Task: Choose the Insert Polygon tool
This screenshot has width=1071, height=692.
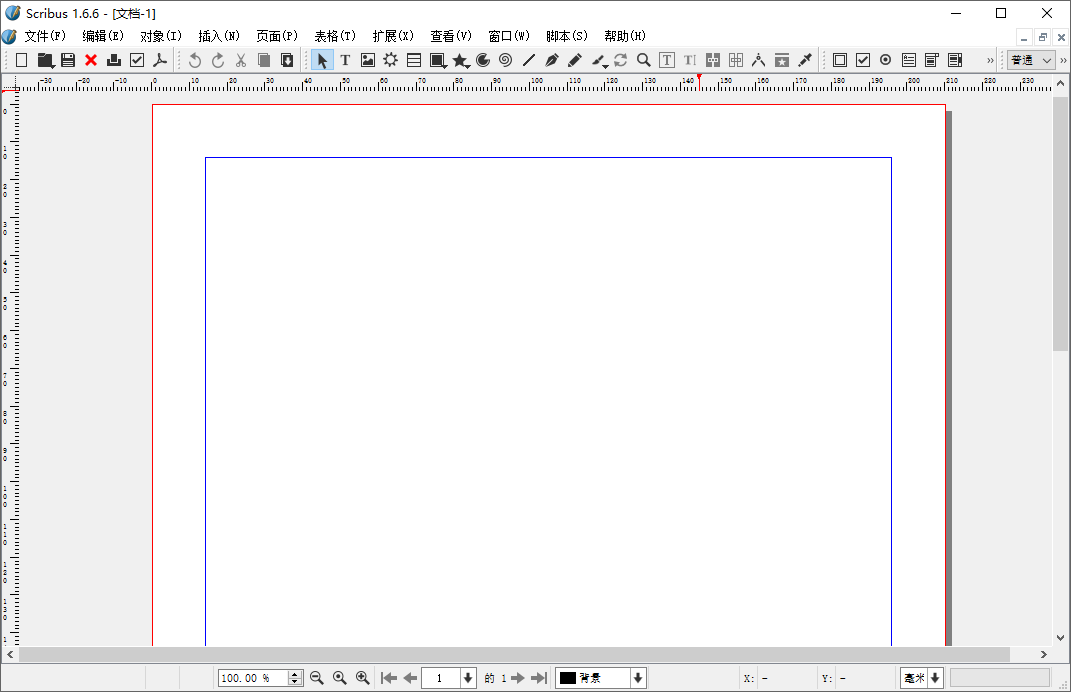Action: click(x=459, y=59)
